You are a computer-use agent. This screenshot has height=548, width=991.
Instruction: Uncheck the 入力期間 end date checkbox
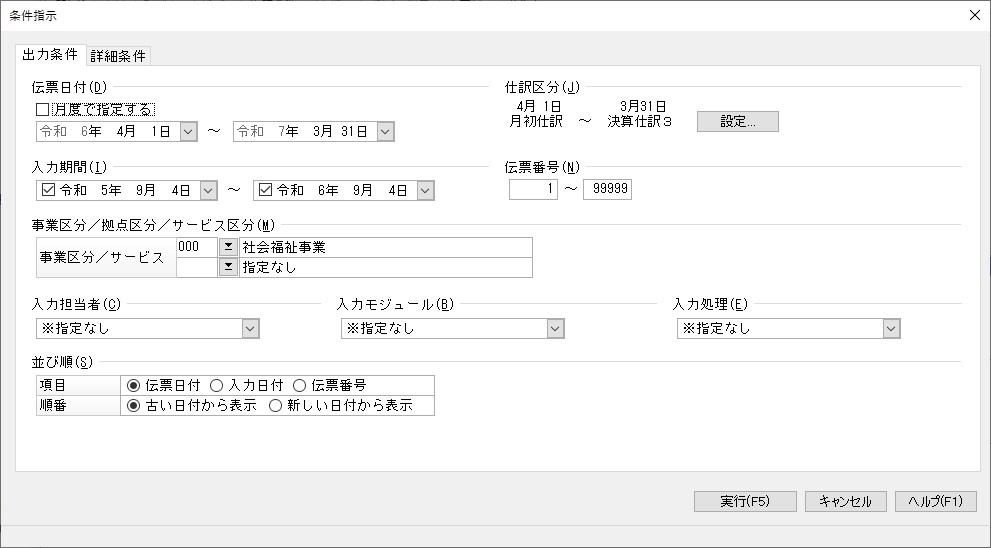coord(265,190)
